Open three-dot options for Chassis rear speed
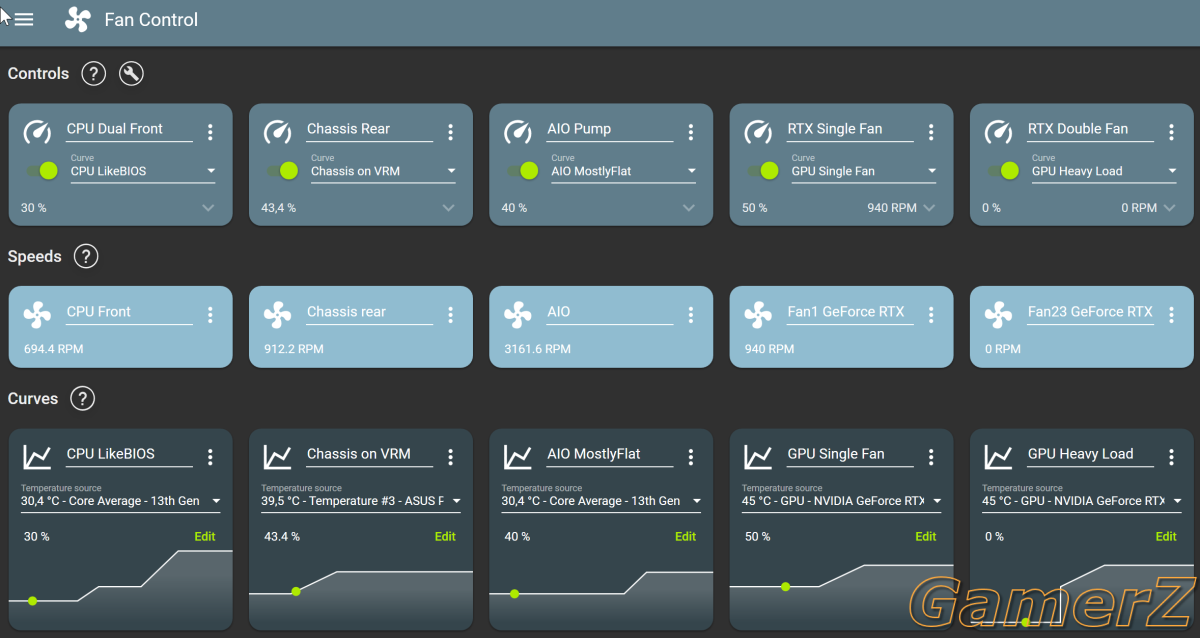Image resolution: width=1200 pixels, height=638 pixels. [x=451, y=315]
